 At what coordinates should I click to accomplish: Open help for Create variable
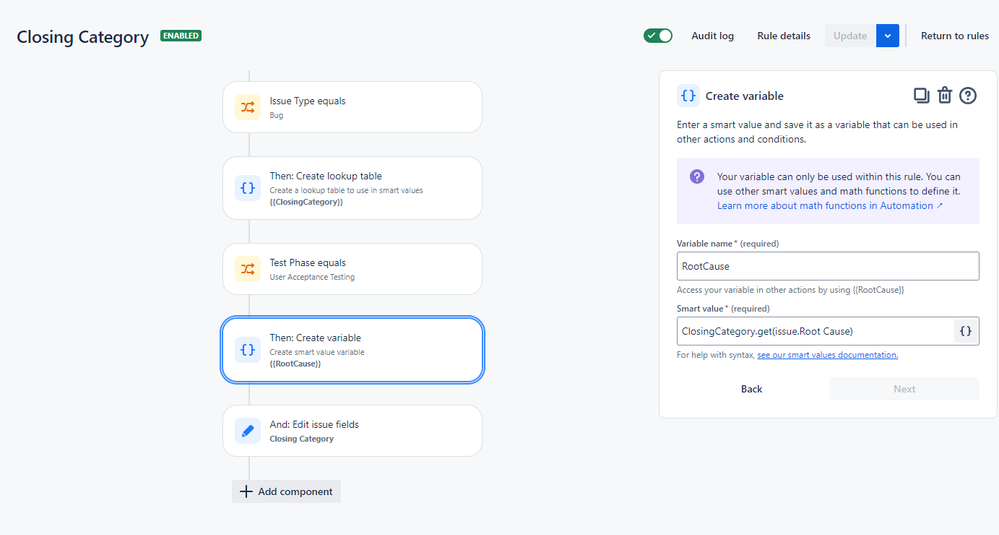(968, 96)
